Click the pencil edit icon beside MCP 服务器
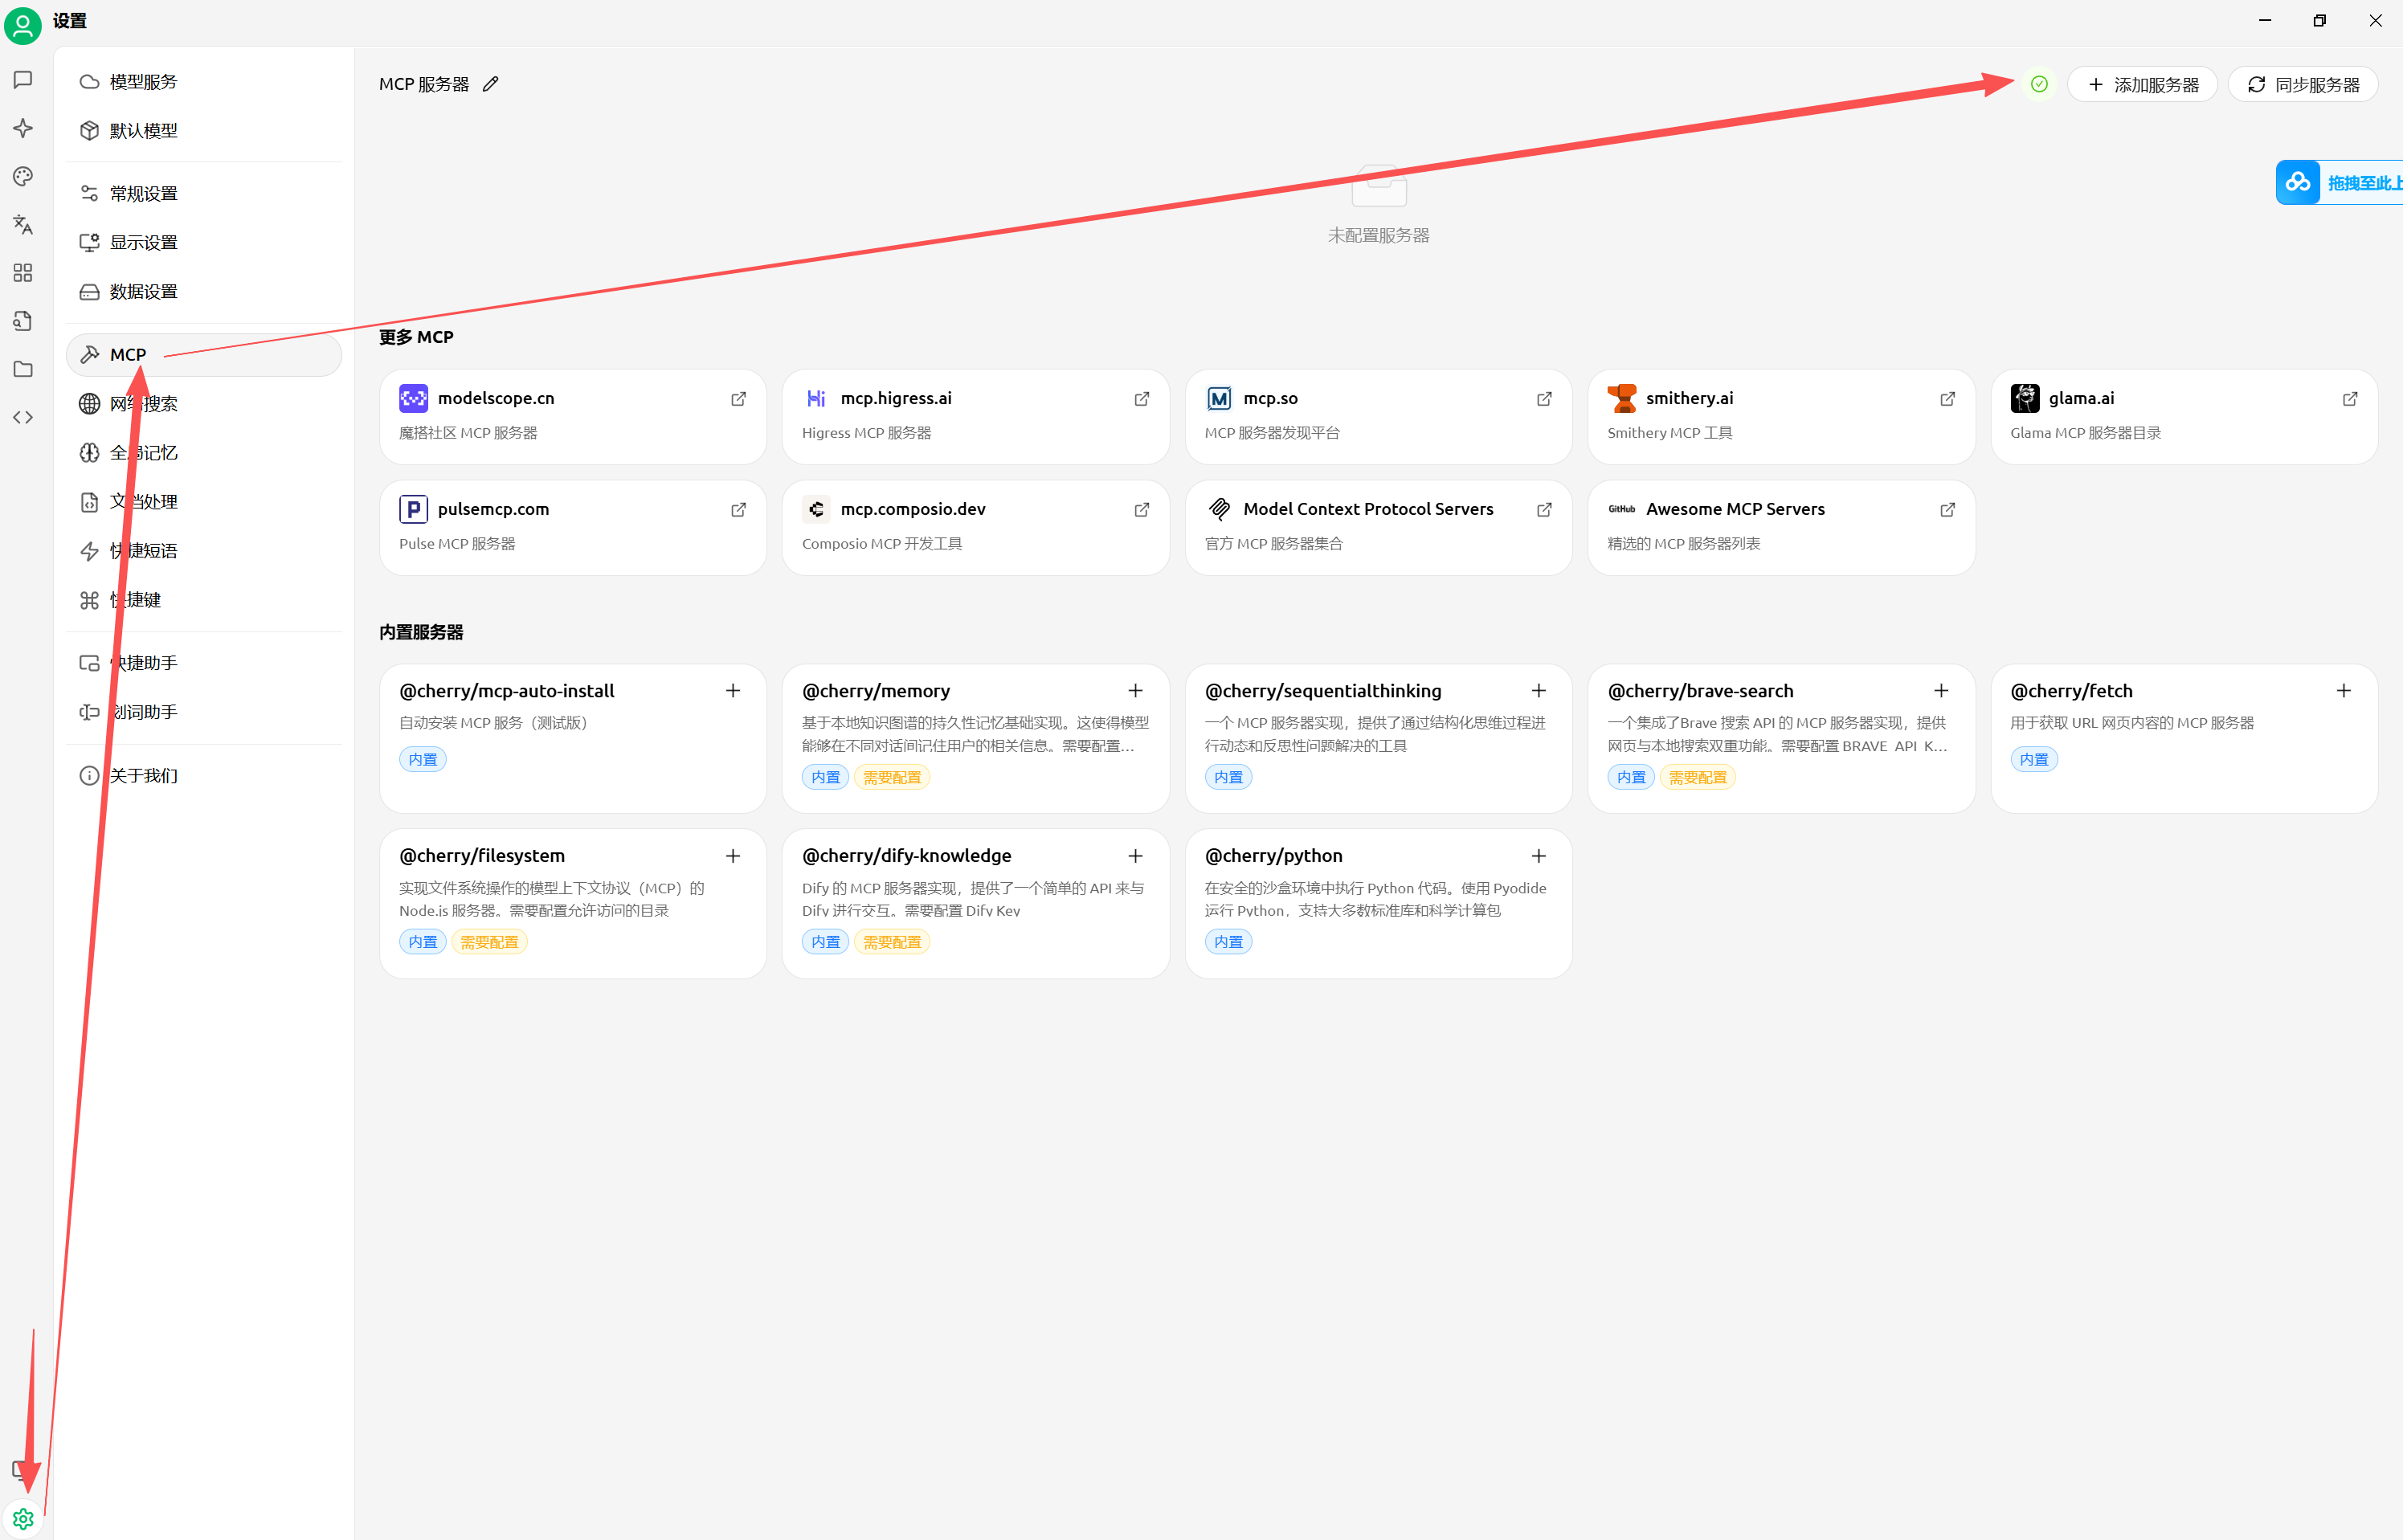The width and height of the screenshot is (2403, 1540). 490,84
